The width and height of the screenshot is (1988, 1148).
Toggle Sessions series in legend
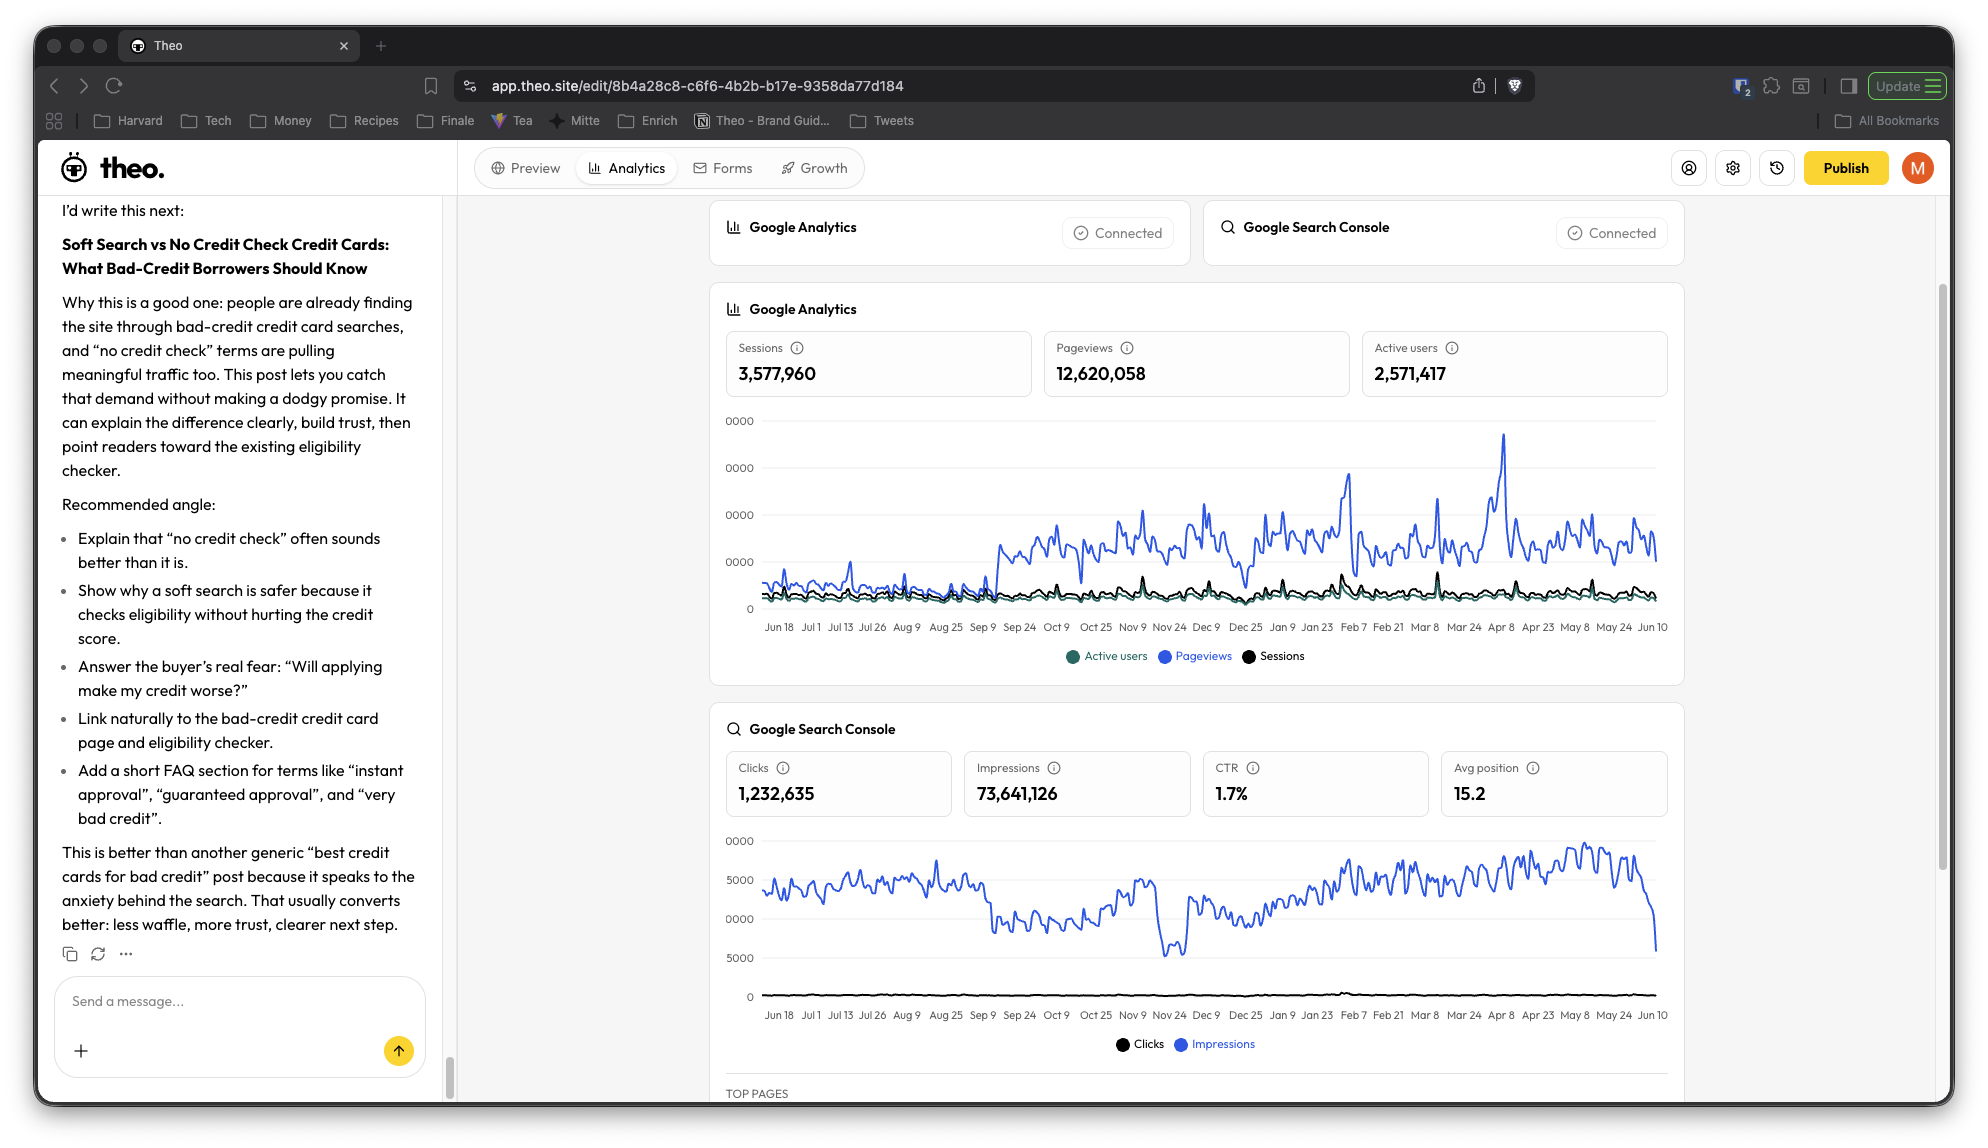click(x=1273, y=656)
